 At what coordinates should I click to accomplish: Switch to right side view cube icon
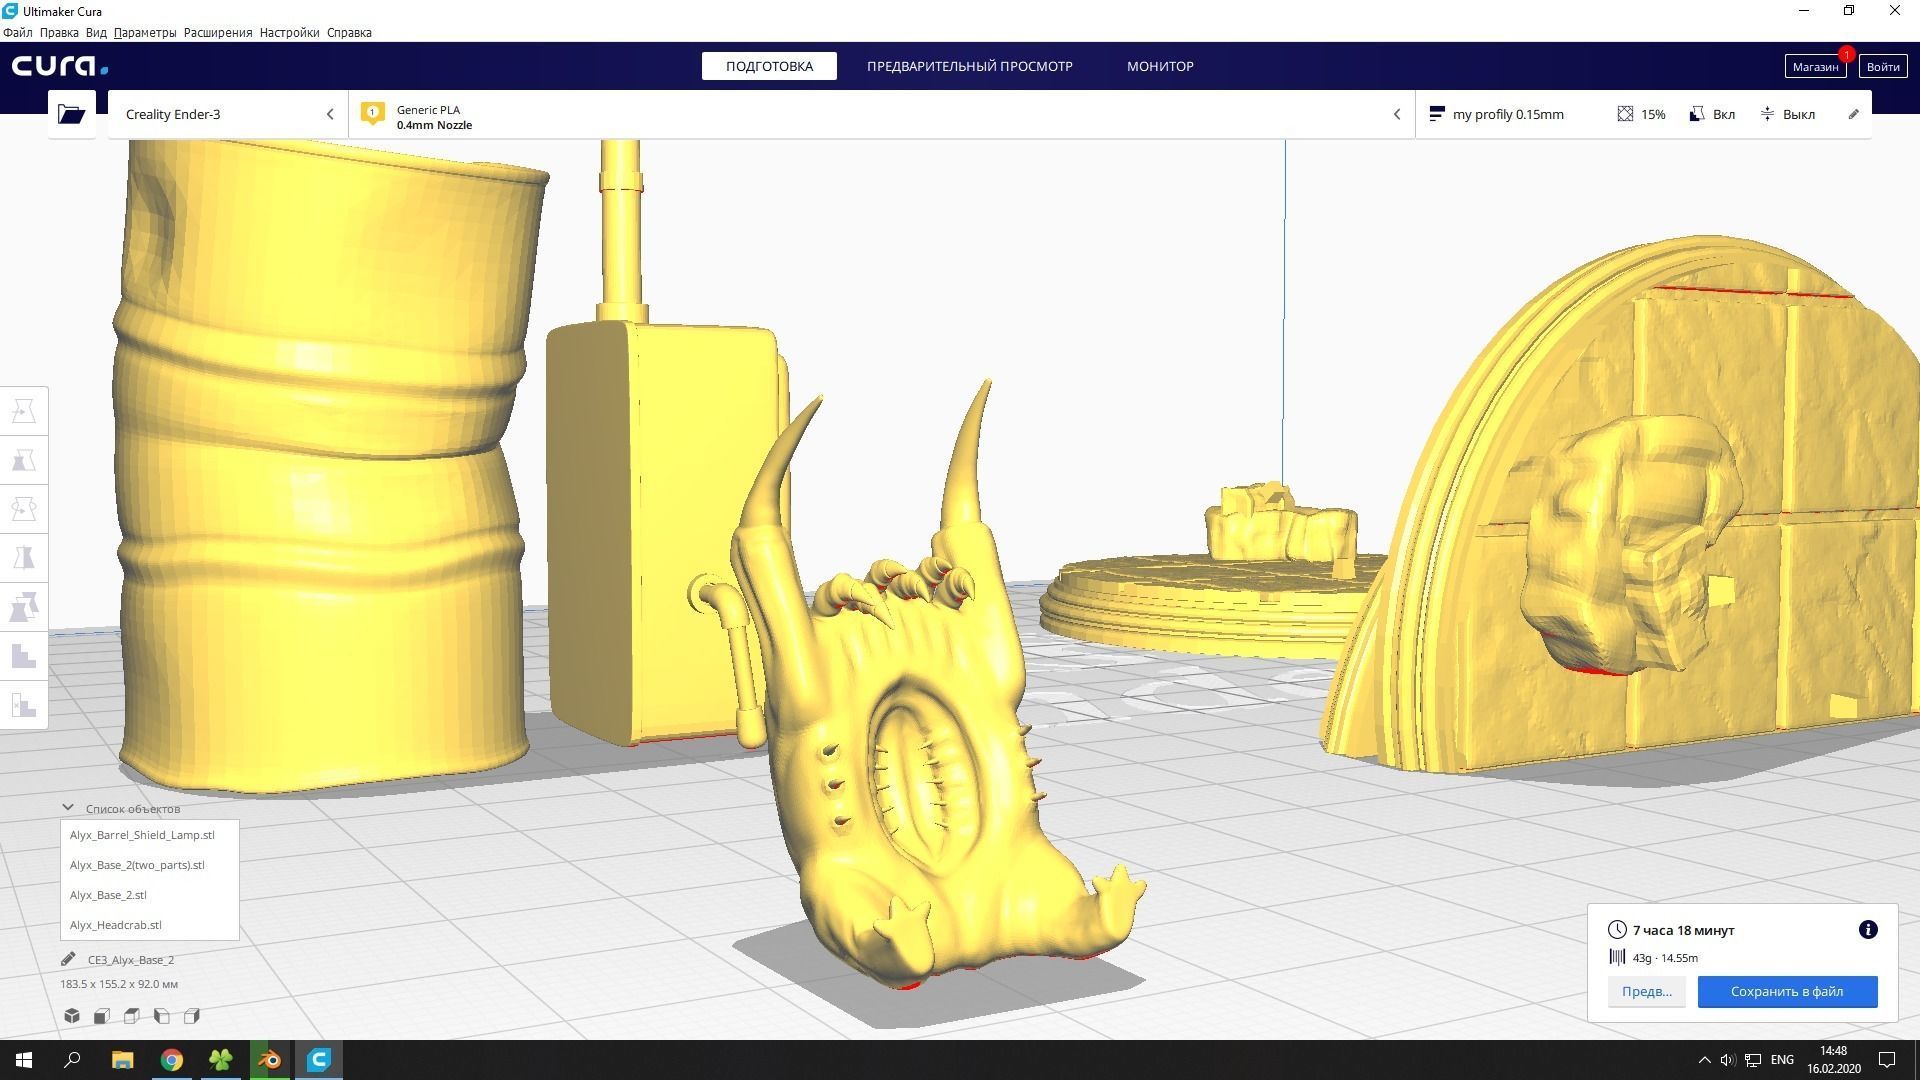coord(192,1016)
